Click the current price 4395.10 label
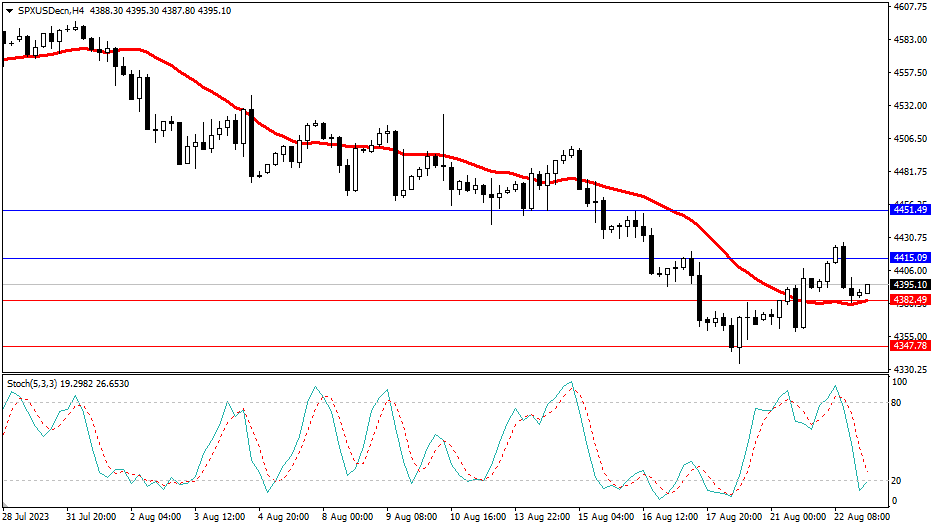Image resolution: width=934 pixels, height=526 pixels. coord(909,285)
